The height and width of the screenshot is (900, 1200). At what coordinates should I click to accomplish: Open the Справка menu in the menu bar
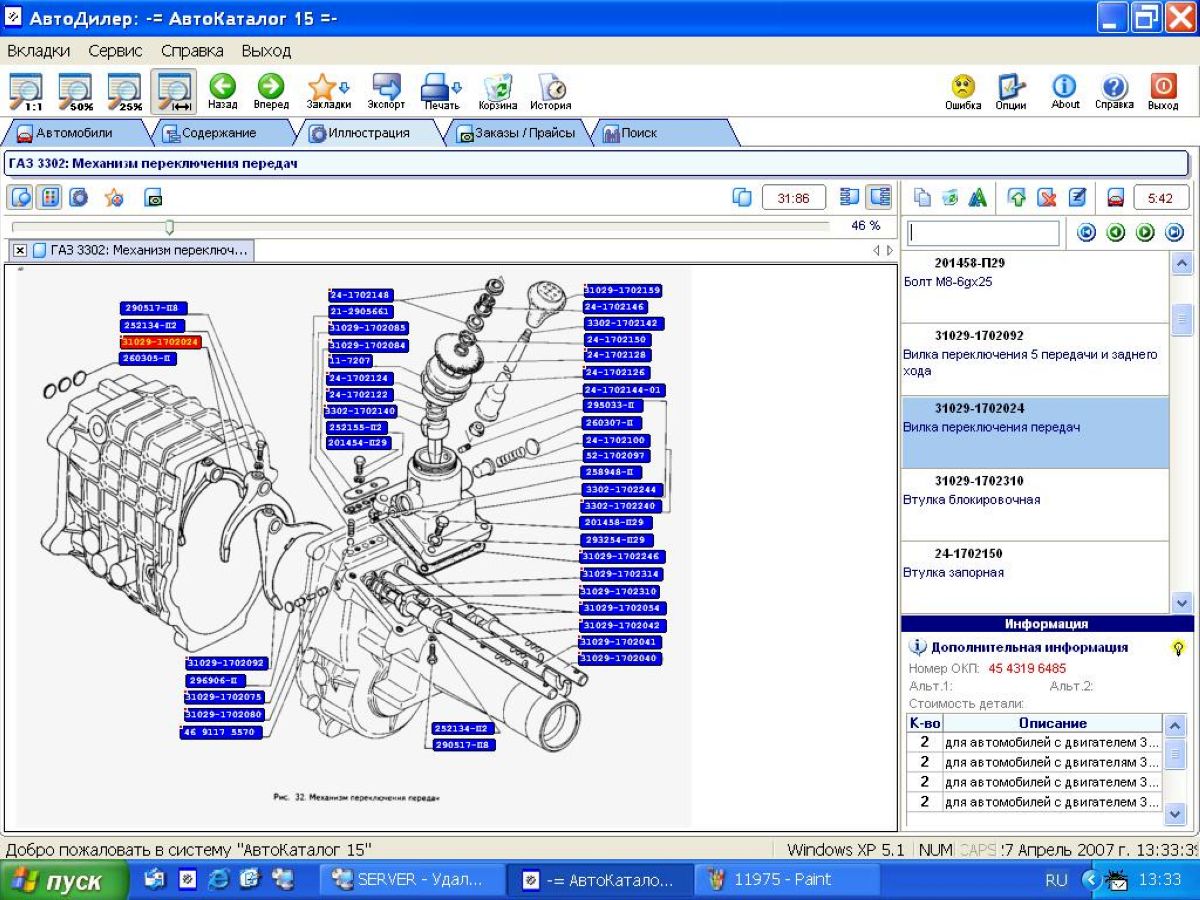point(191,50)
